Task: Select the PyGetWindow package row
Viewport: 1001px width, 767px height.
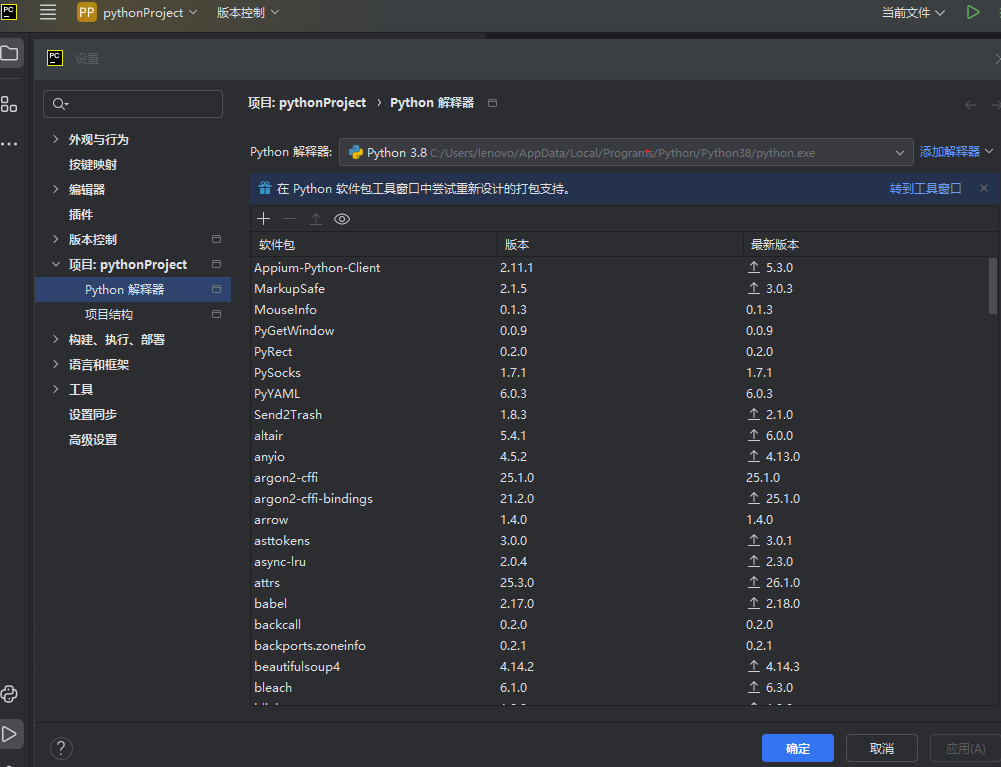Action: pos(619,331)
